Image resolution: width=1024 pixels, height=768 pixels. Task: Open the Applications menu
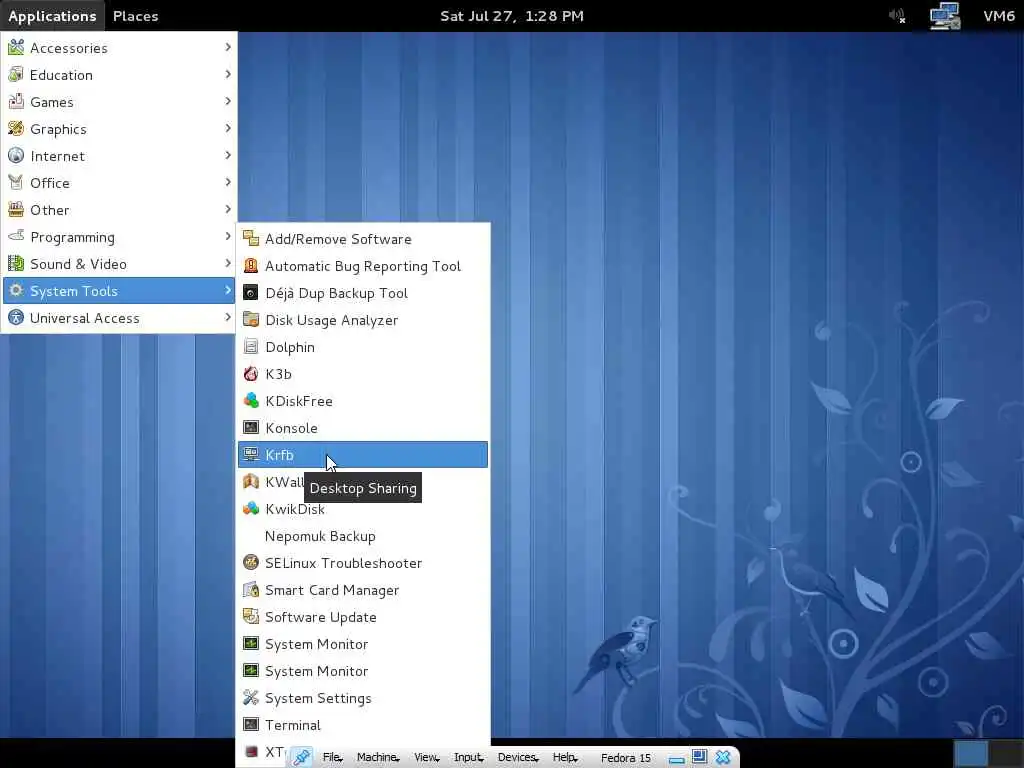(x=52, y=16)
